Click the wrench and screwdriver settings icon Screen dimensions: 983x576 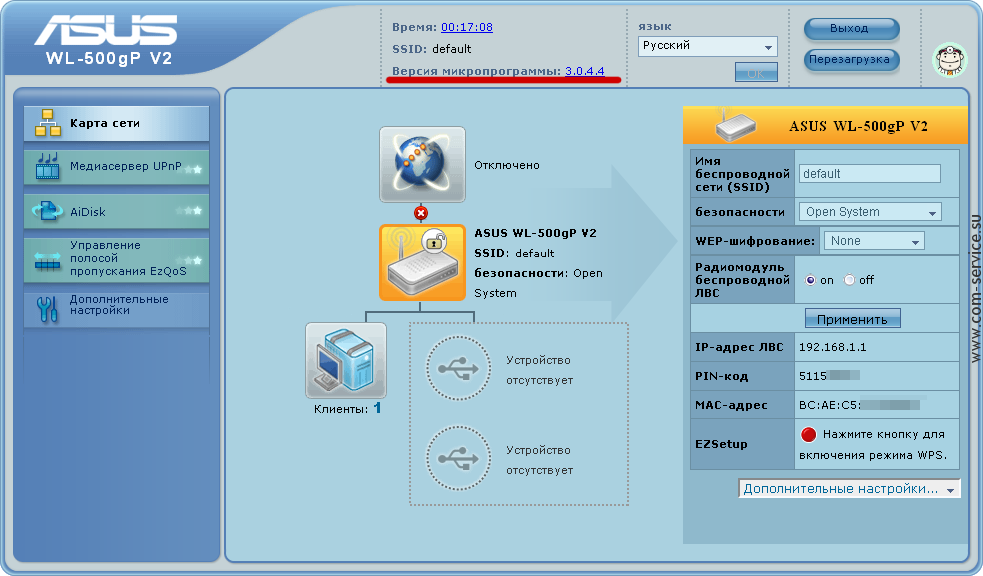pos(48,308)
